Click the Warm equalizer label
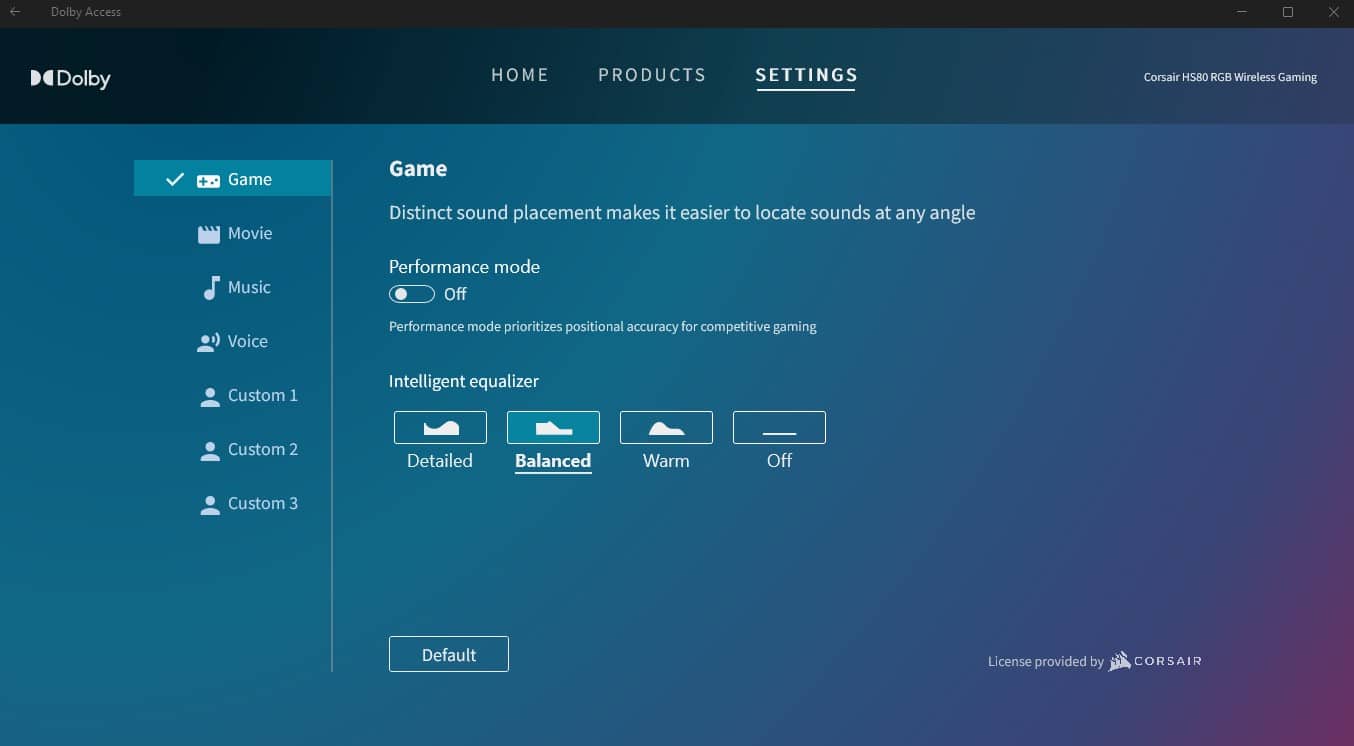Image resolution: width=1354 pixels, height=746 pixels. [x=666, y=461]
